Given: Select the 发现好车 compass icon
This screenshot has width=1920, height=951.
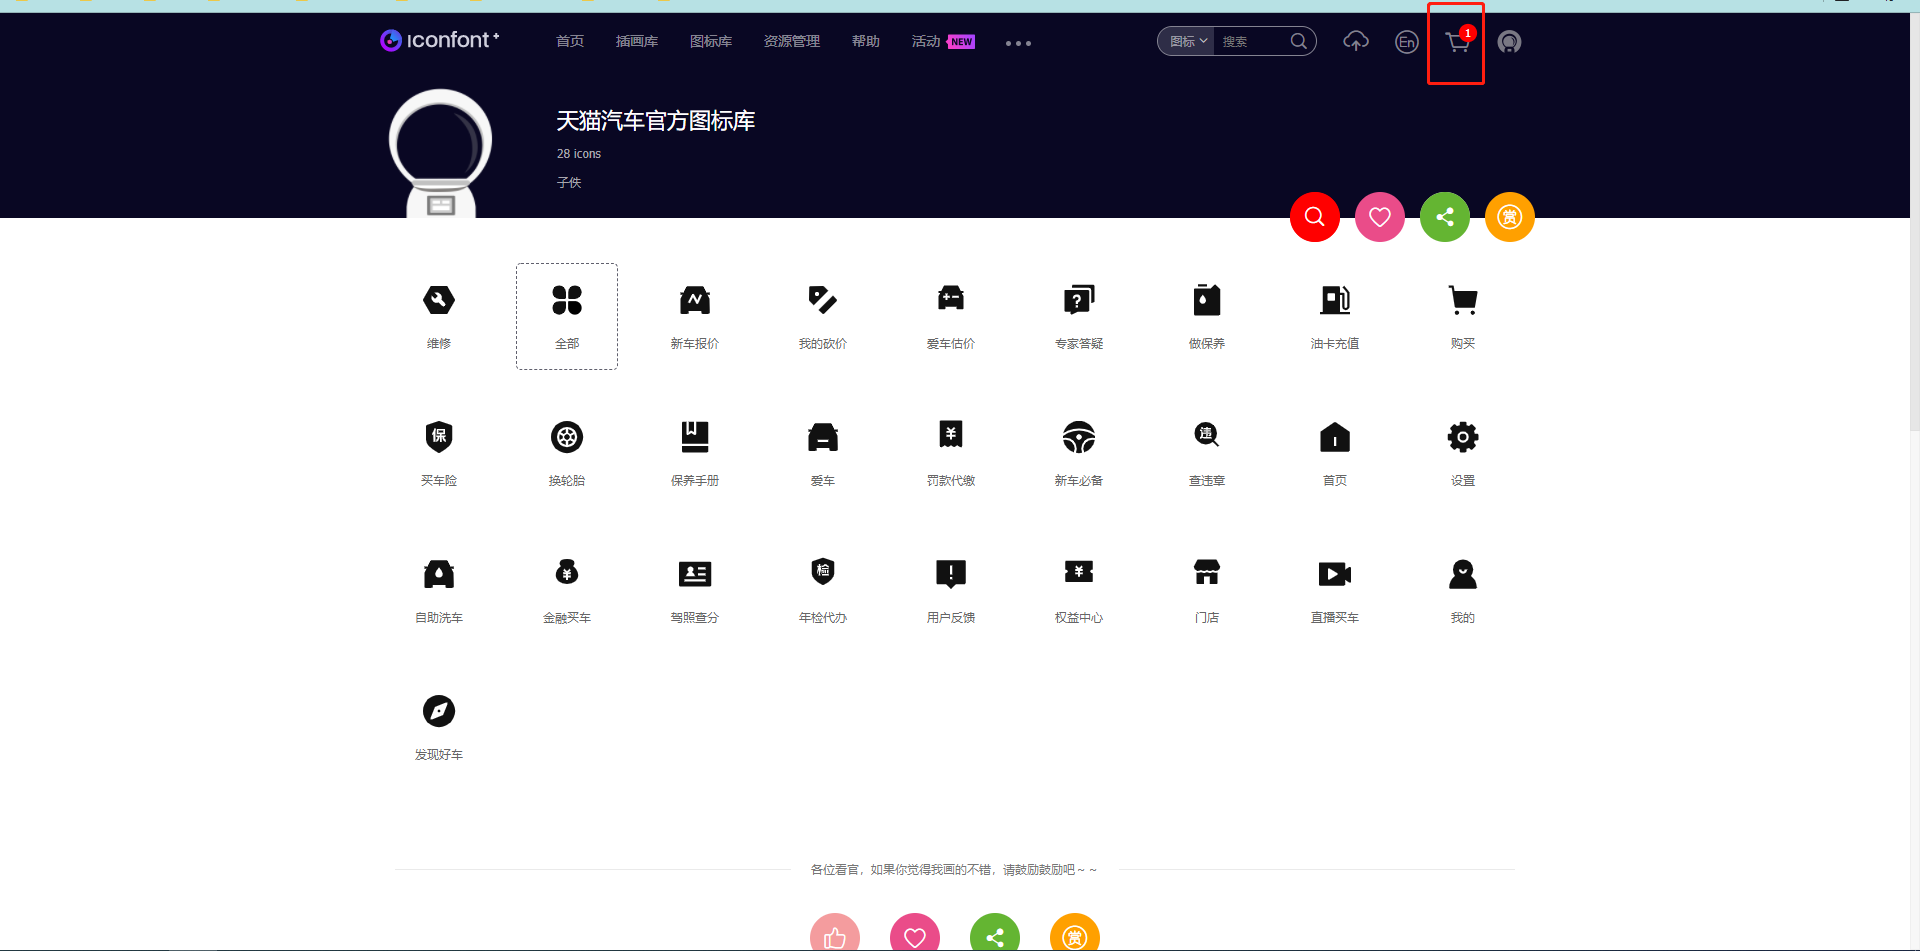Looking at the screenshot, I should tap(439, 711).
